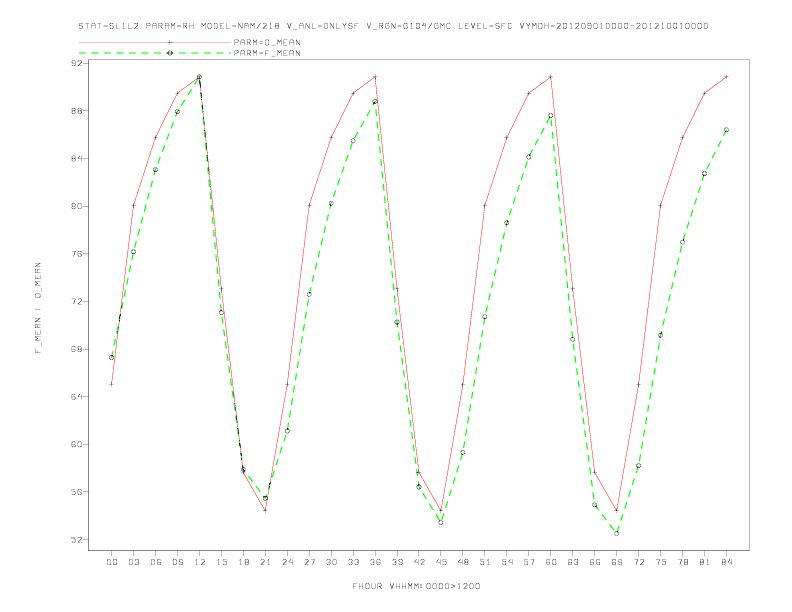
Task: Click MODEL=NAM/218 in the chart title
Action: click(x=240, y=26)
